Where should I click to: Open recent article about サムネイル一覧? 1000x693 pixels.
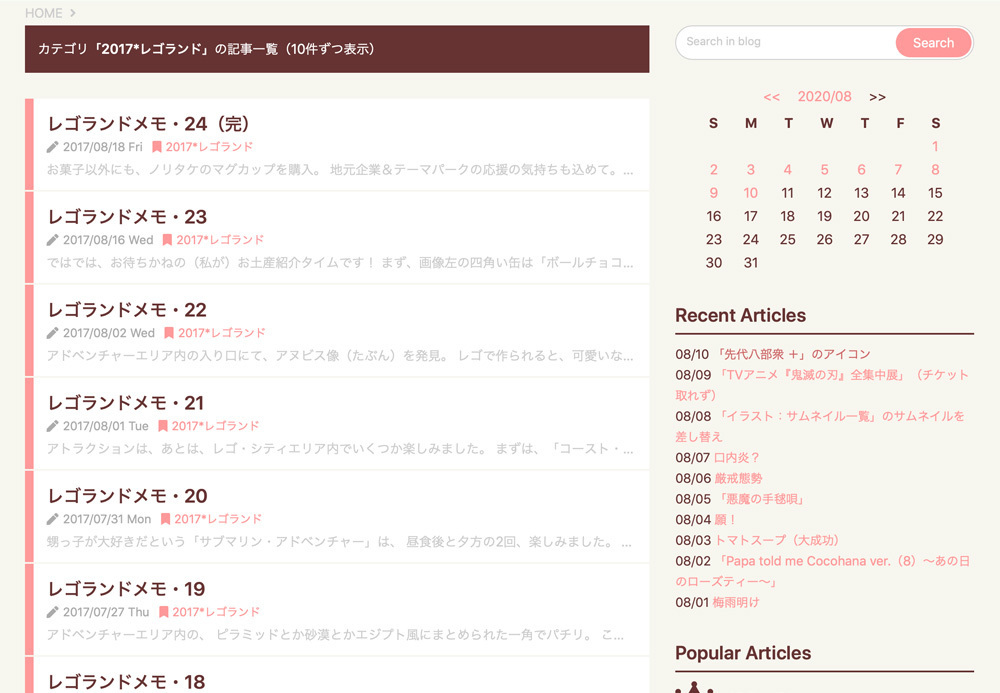[x=820, y=427]
